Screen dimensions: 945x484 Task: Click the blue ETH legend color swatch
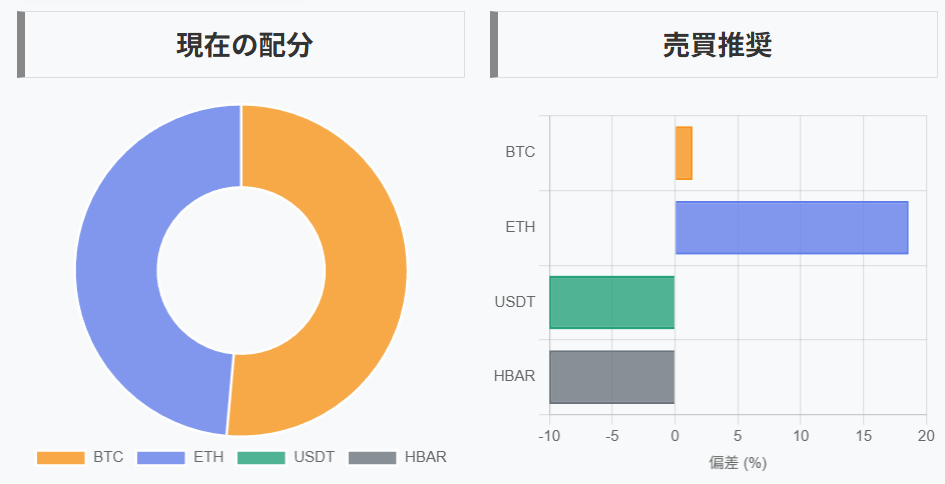(x=161, y=457)
